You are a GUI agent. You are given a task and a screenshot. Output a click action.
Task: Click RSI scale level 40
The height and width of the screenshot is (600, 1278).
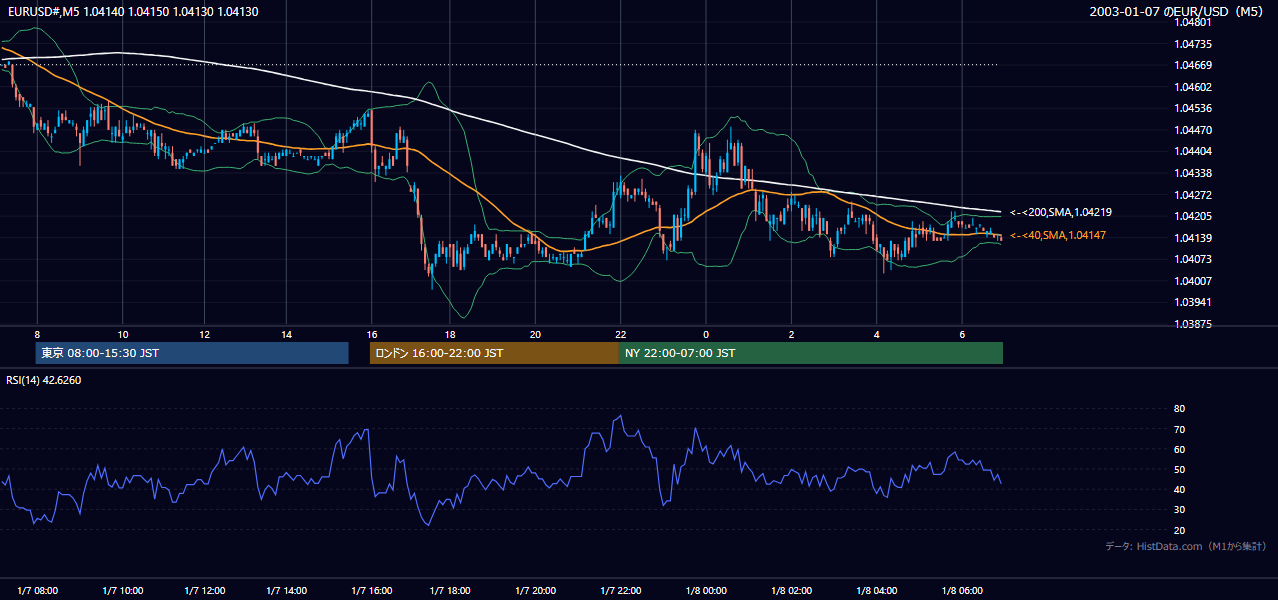coord(1179,489)
